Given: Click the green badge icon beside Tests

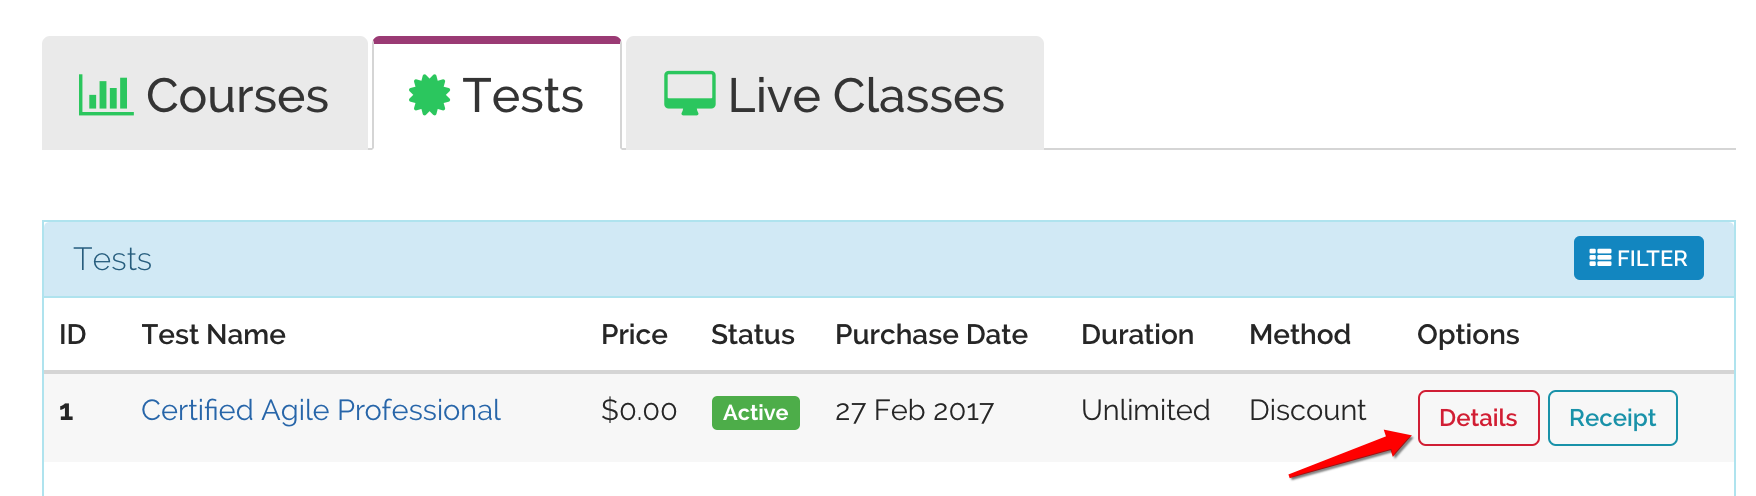Looking at the screenshot, I should click(430, 95).
